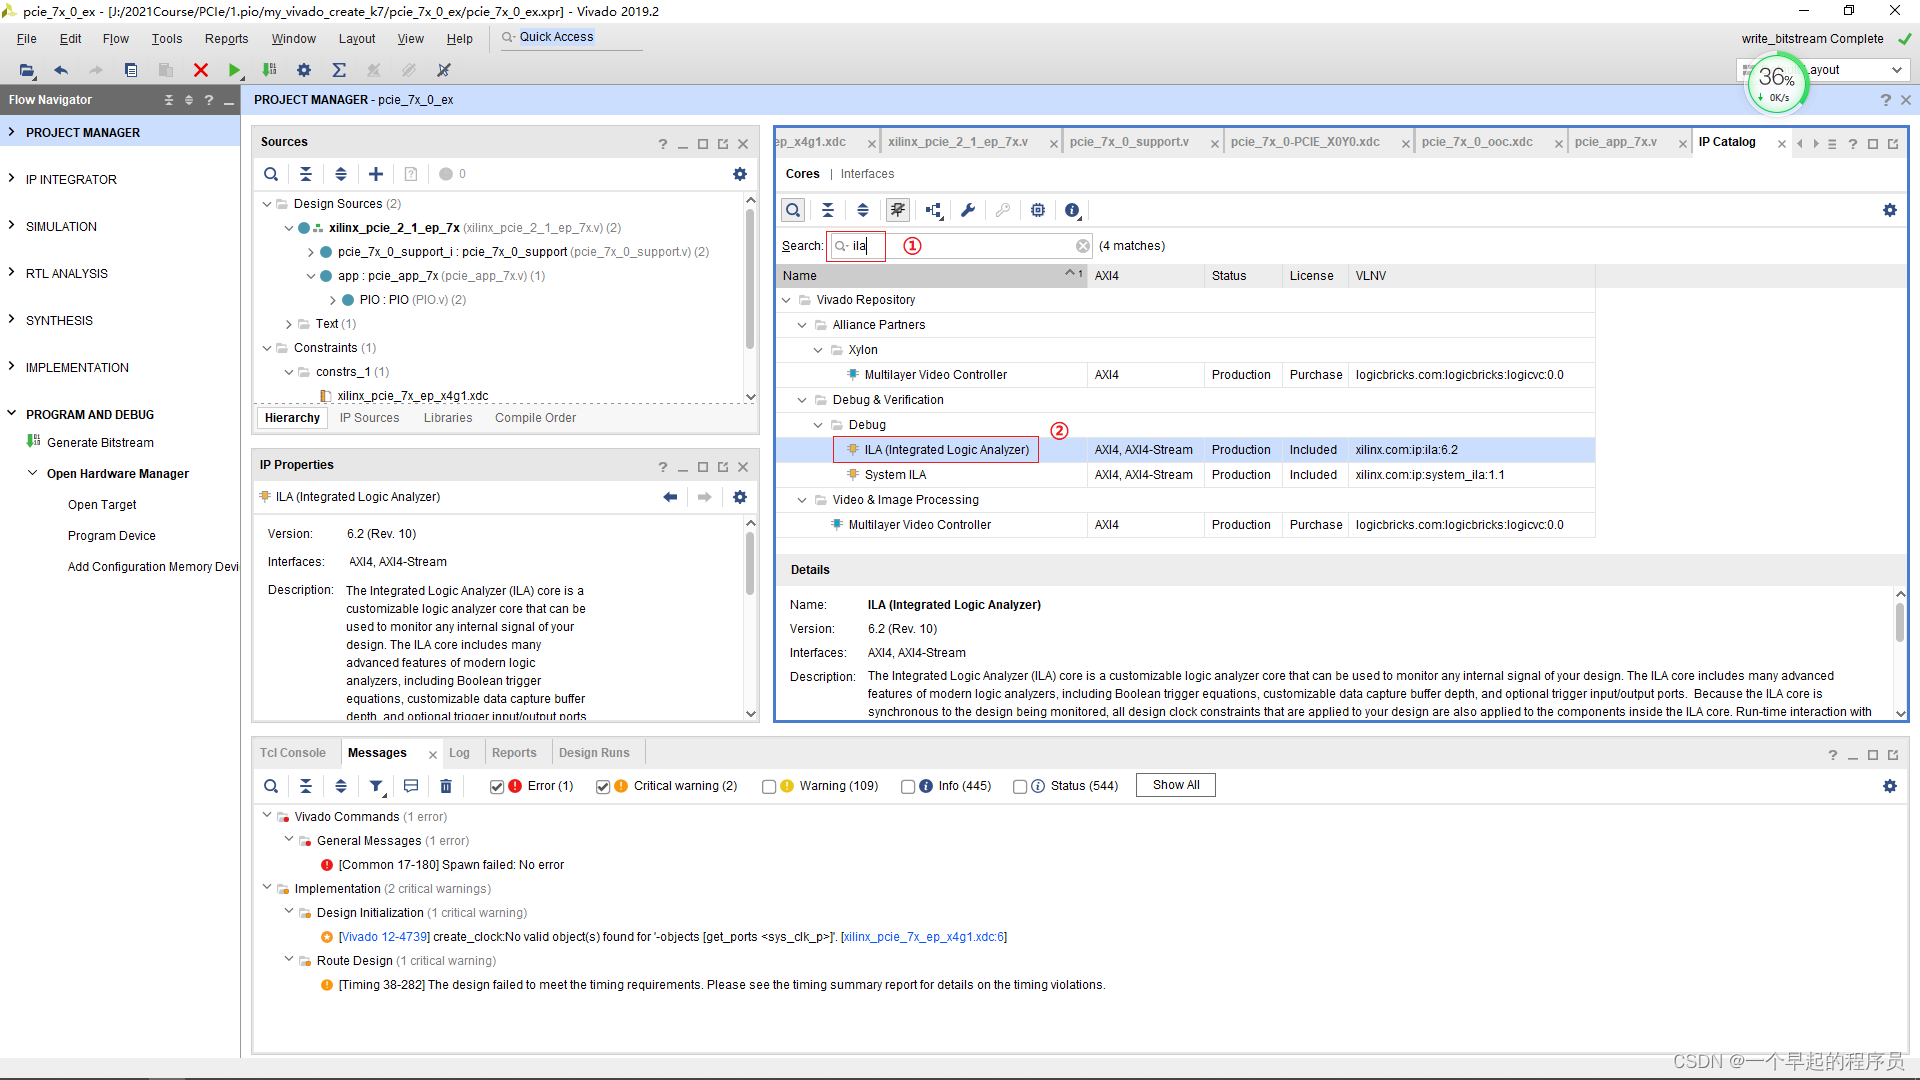Enable the Info (445) checkbox

[x=908, y=787]
